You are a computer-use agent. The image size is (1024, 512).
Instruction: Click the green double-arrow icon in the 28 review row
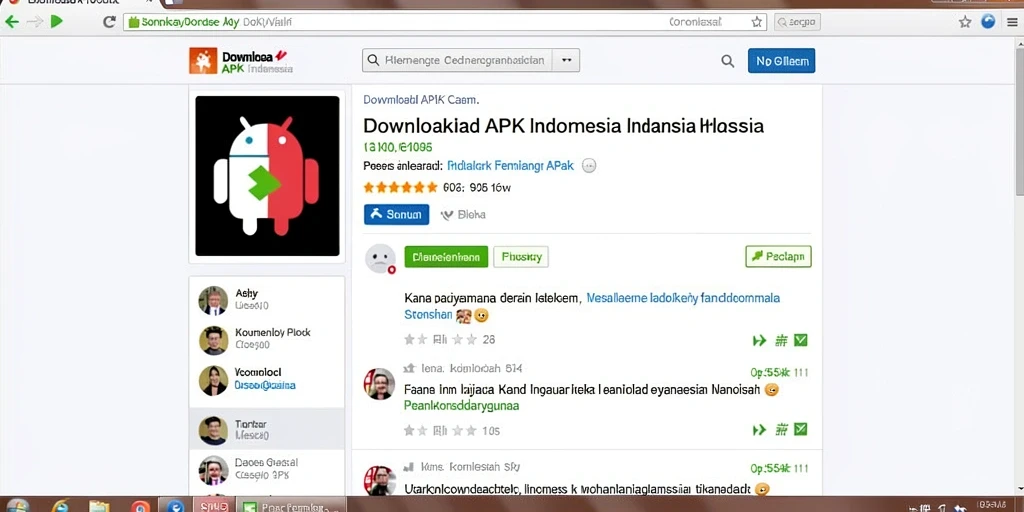[759, 340]
